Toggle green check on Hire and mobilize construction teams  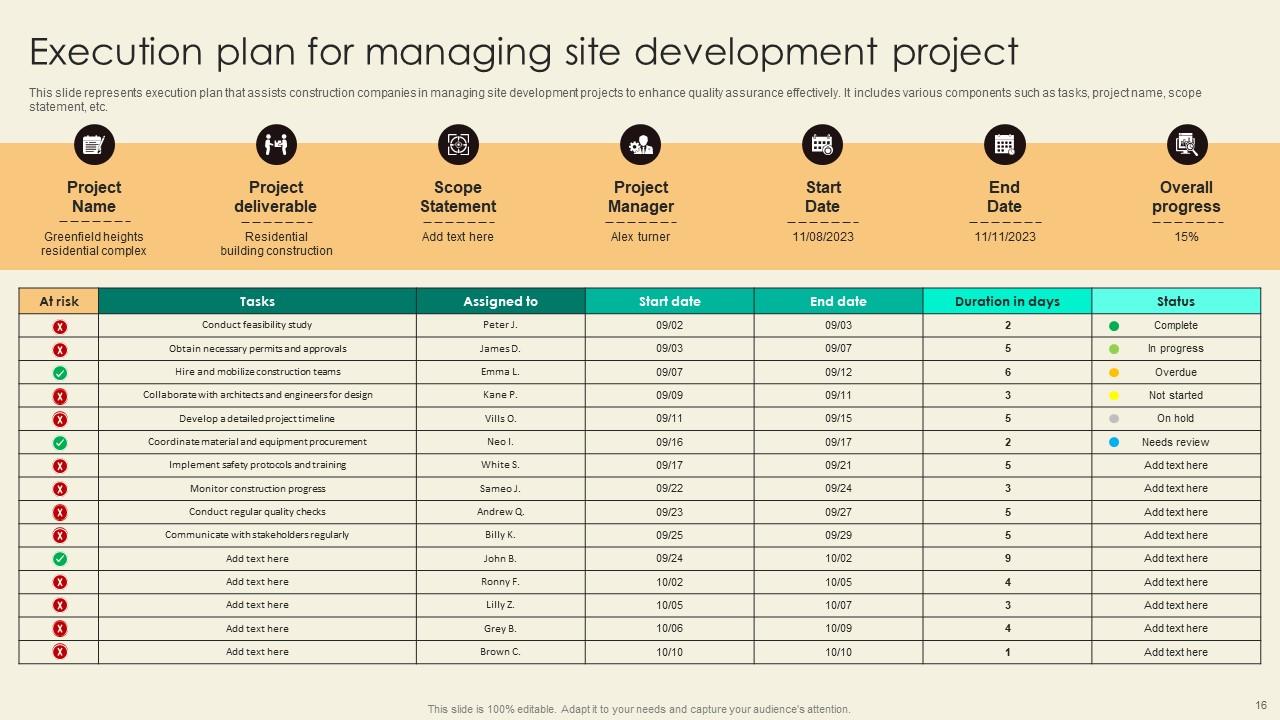[x=57, y=371]
